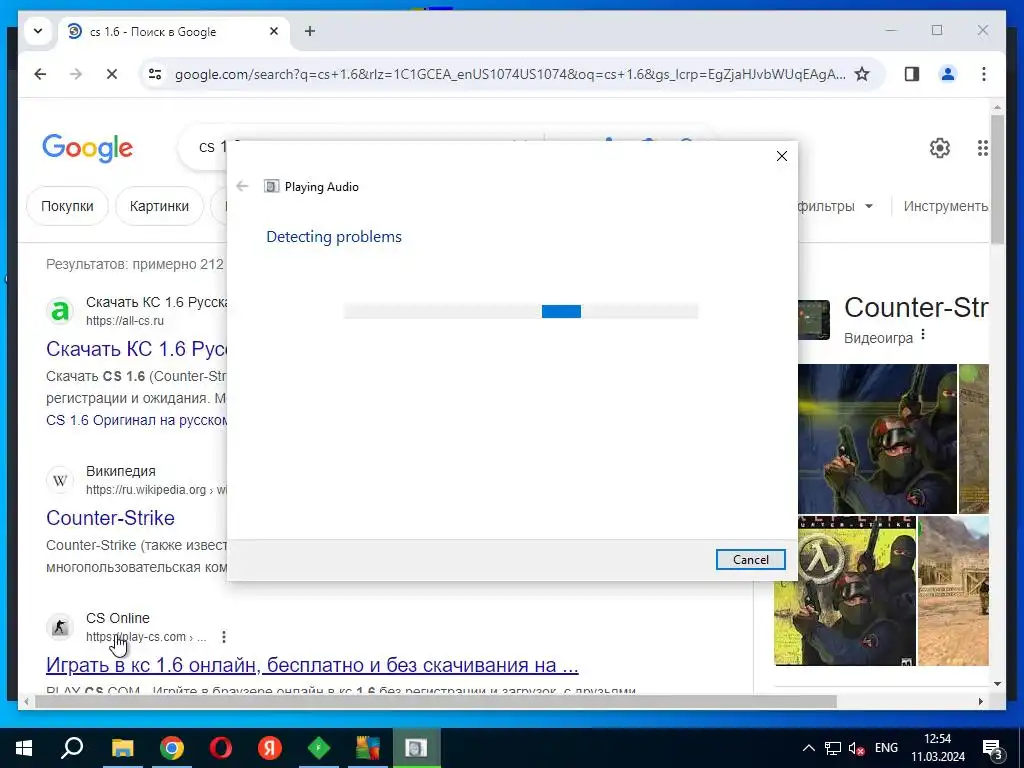The height and width of the screenshot is (768, 1024).
Task: Open the Counter-Strike Wikipedia result
Action: pos(110,518)
